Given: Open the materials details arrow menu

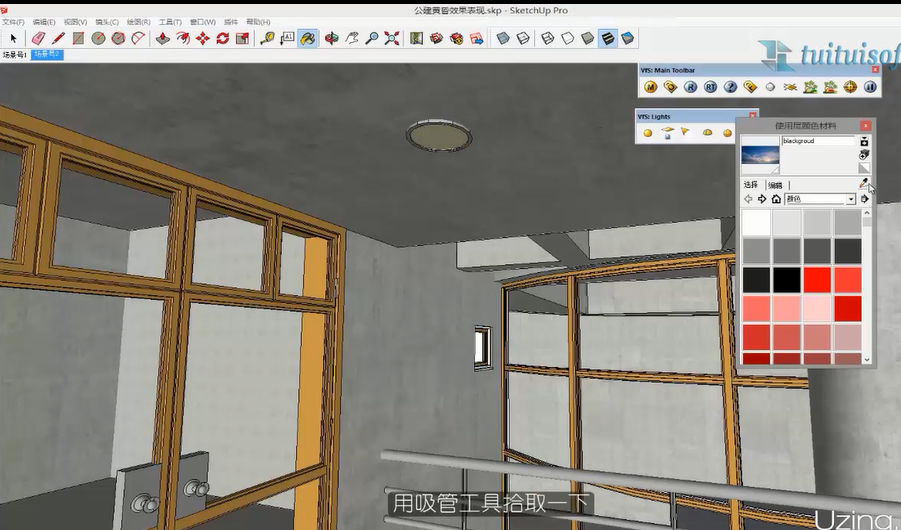Looking at the screenshot, I should pos(865,199).
